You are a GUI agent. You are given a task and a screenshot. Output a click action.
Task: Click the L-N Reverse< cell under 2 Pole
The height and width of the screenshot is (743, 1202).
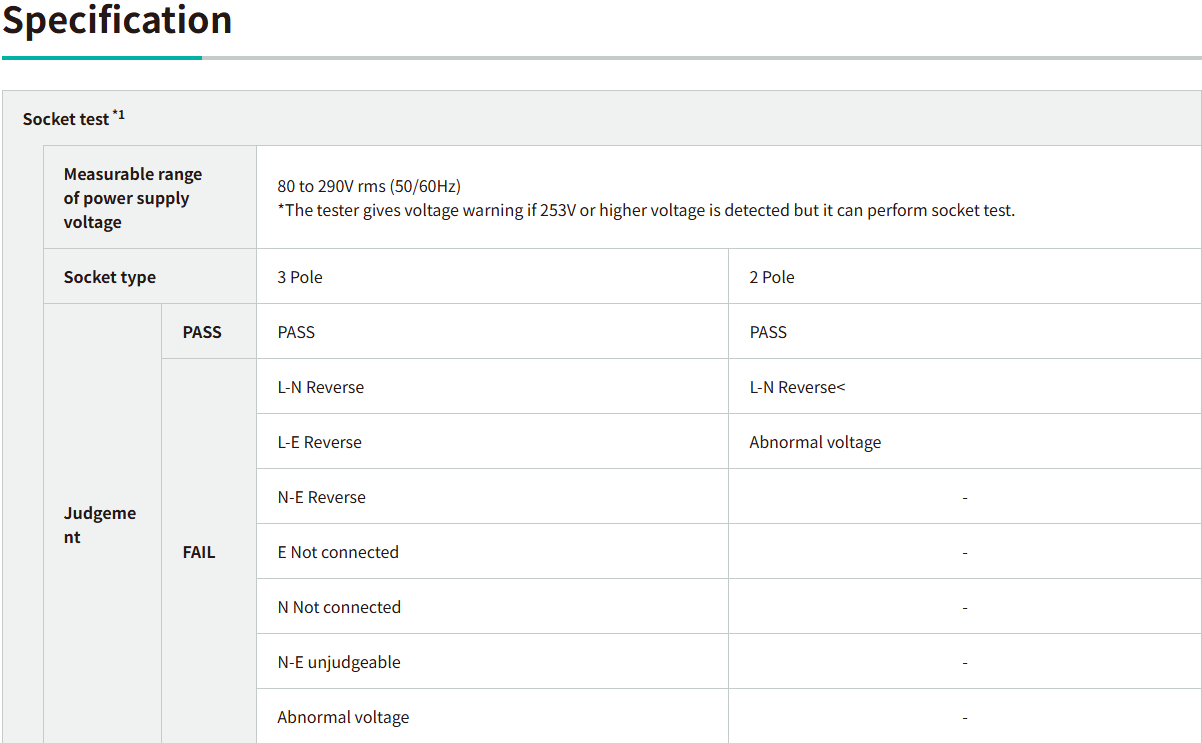tap(797, 387)
